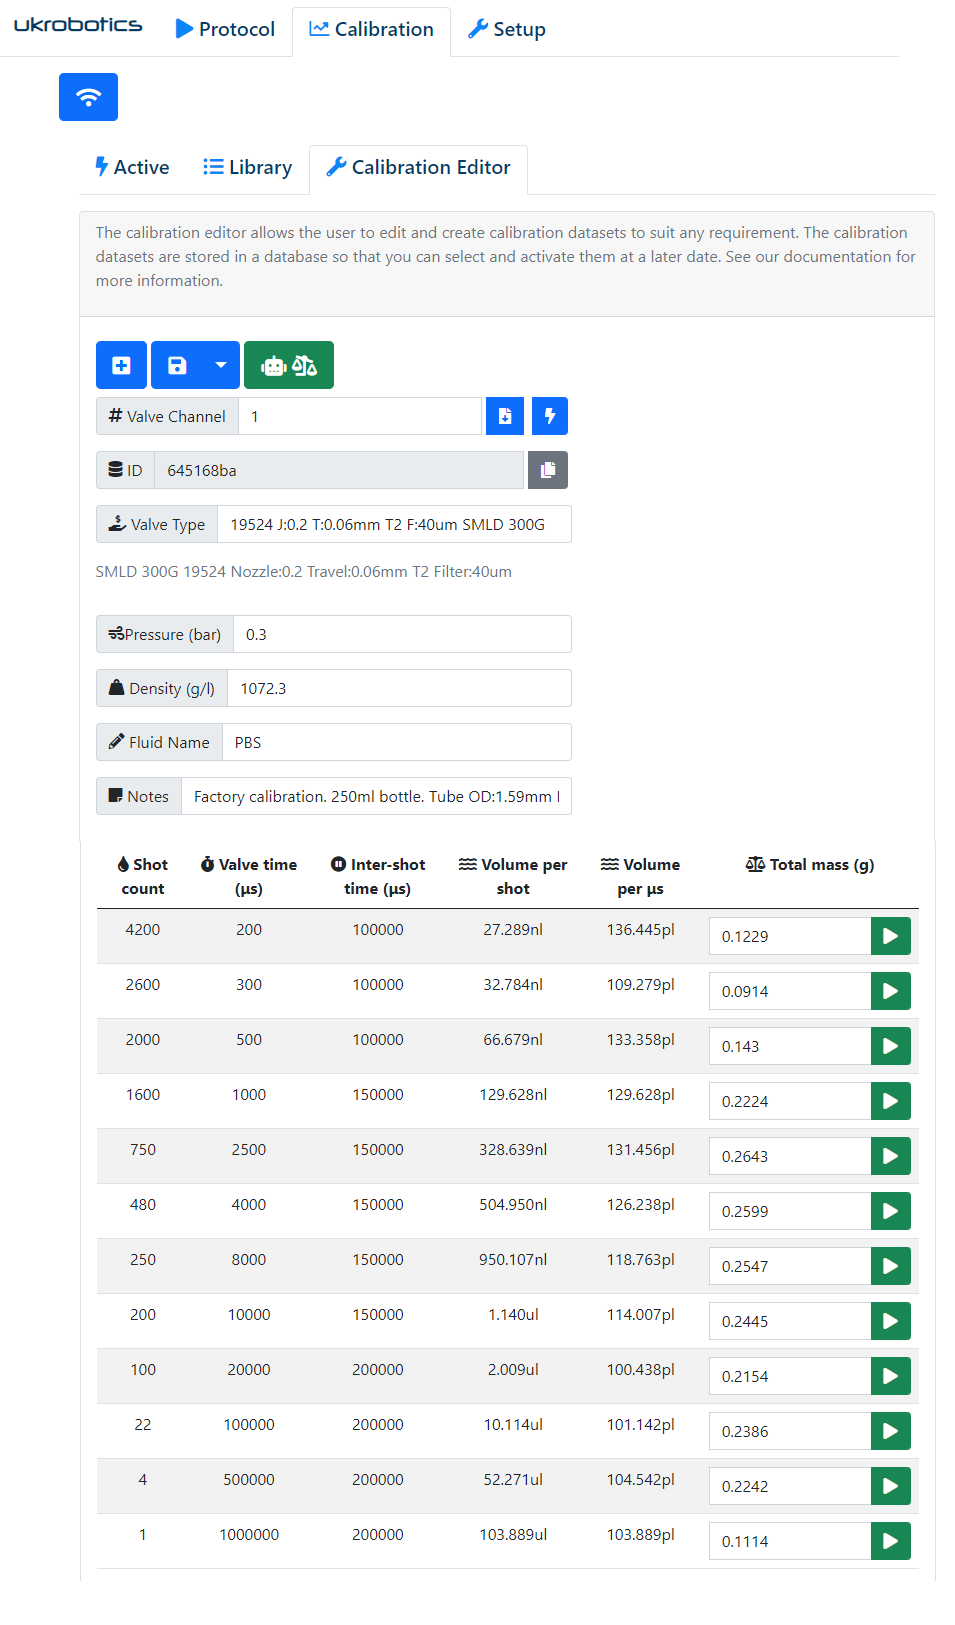The image size is (955, 1625).
Task: Click the green robot auto-calibrate button
Action: 288,365
